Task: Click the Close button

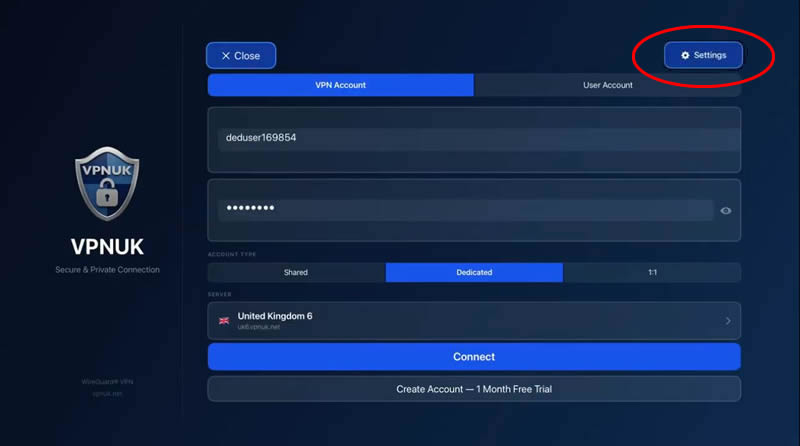Action: click(x=241, y=56)
